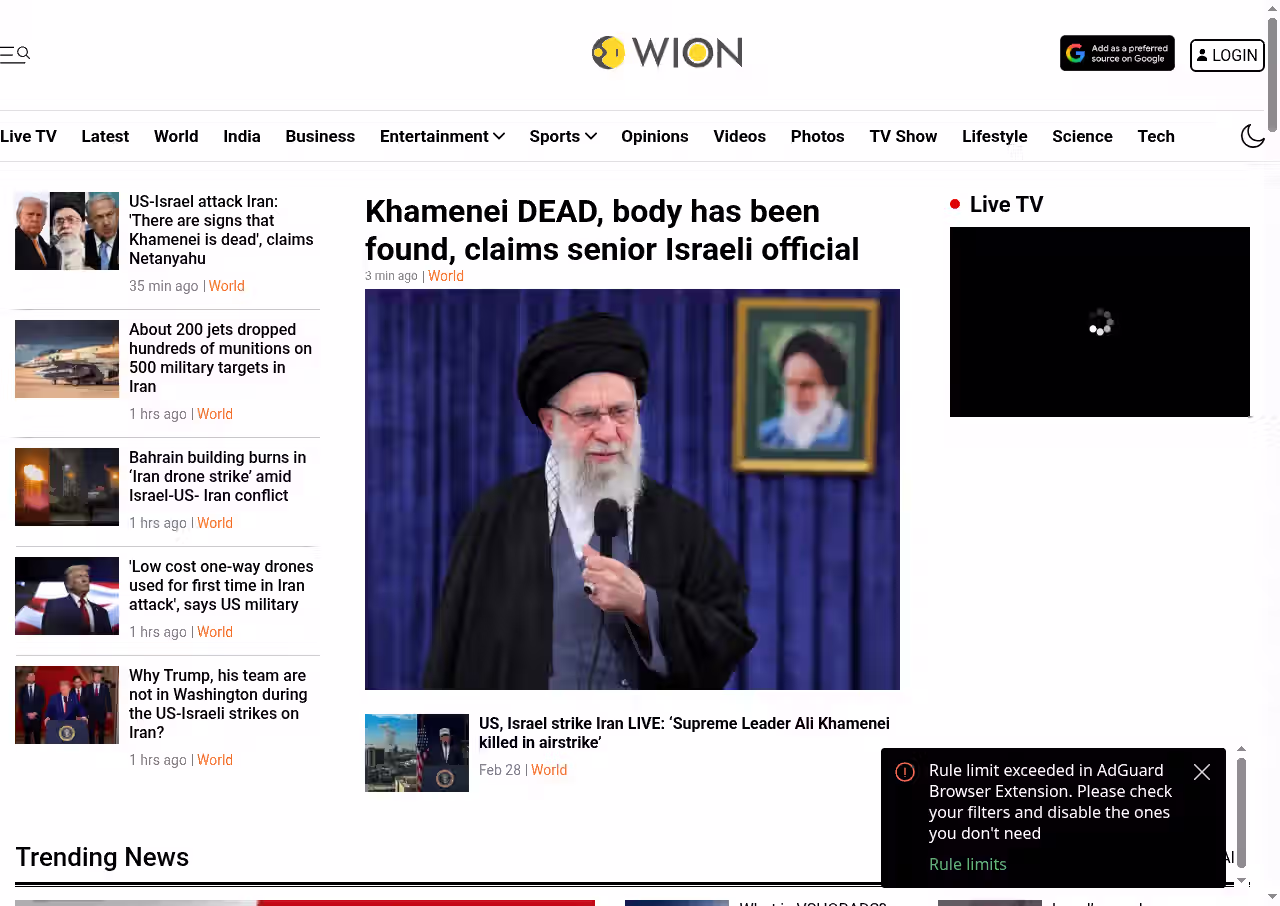The image size is (1280, 906).
Task: Click the Live TV video player
Action: click(1100, 322)
